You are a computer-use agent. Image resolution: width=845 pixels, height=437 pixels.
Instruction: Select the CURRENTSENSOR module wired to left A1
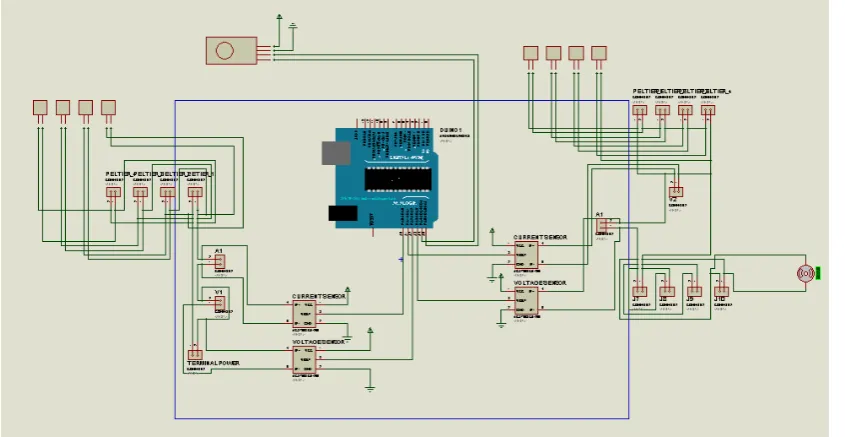304,314
